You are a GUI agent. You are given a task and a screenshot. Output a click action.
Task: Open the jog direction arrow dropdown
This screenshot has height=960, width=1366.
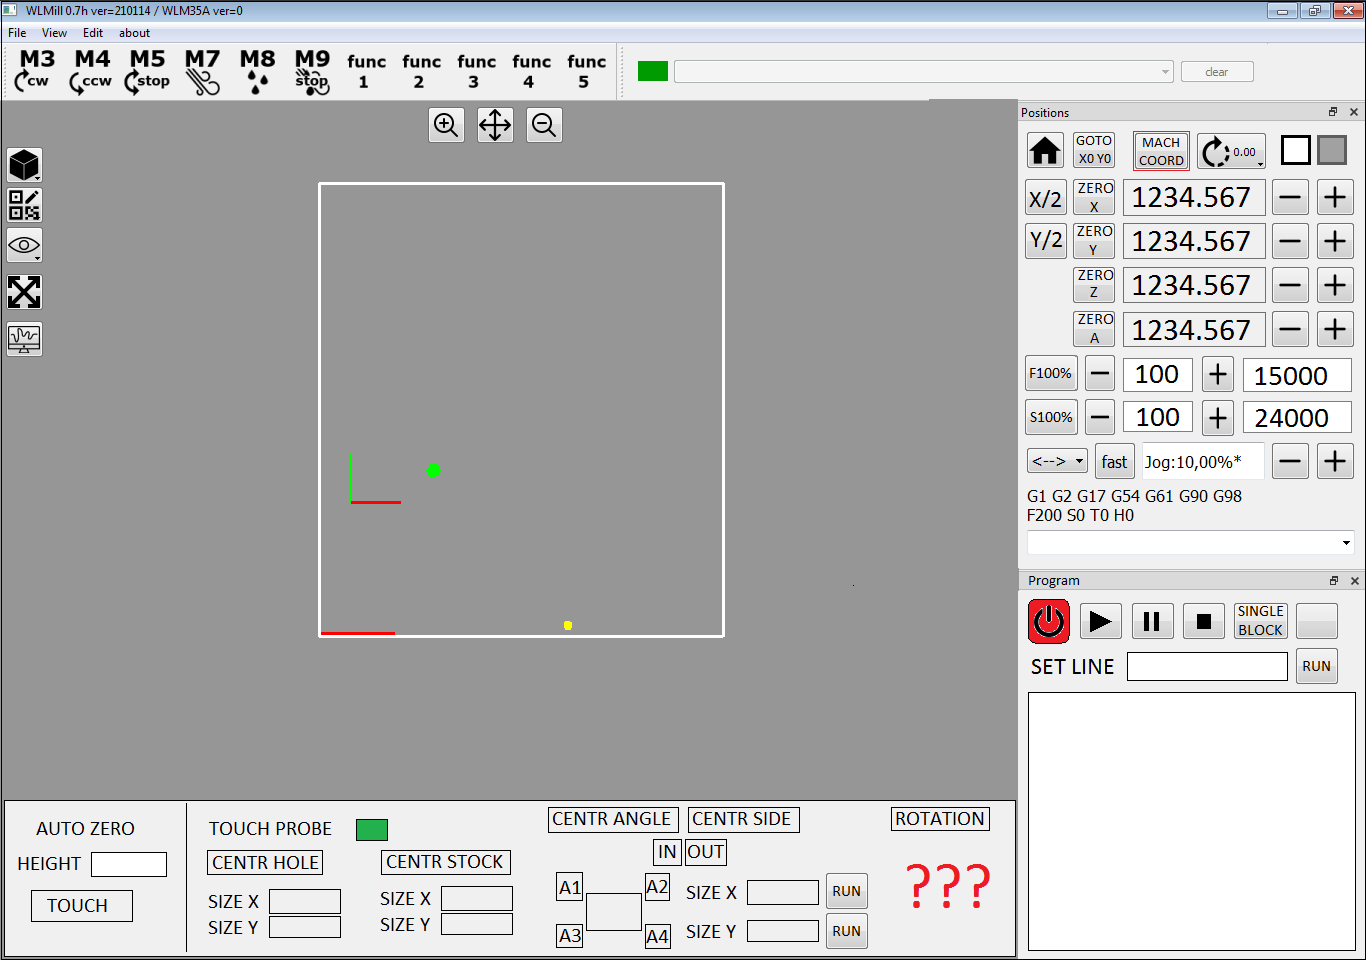[x=1057, y=461]
